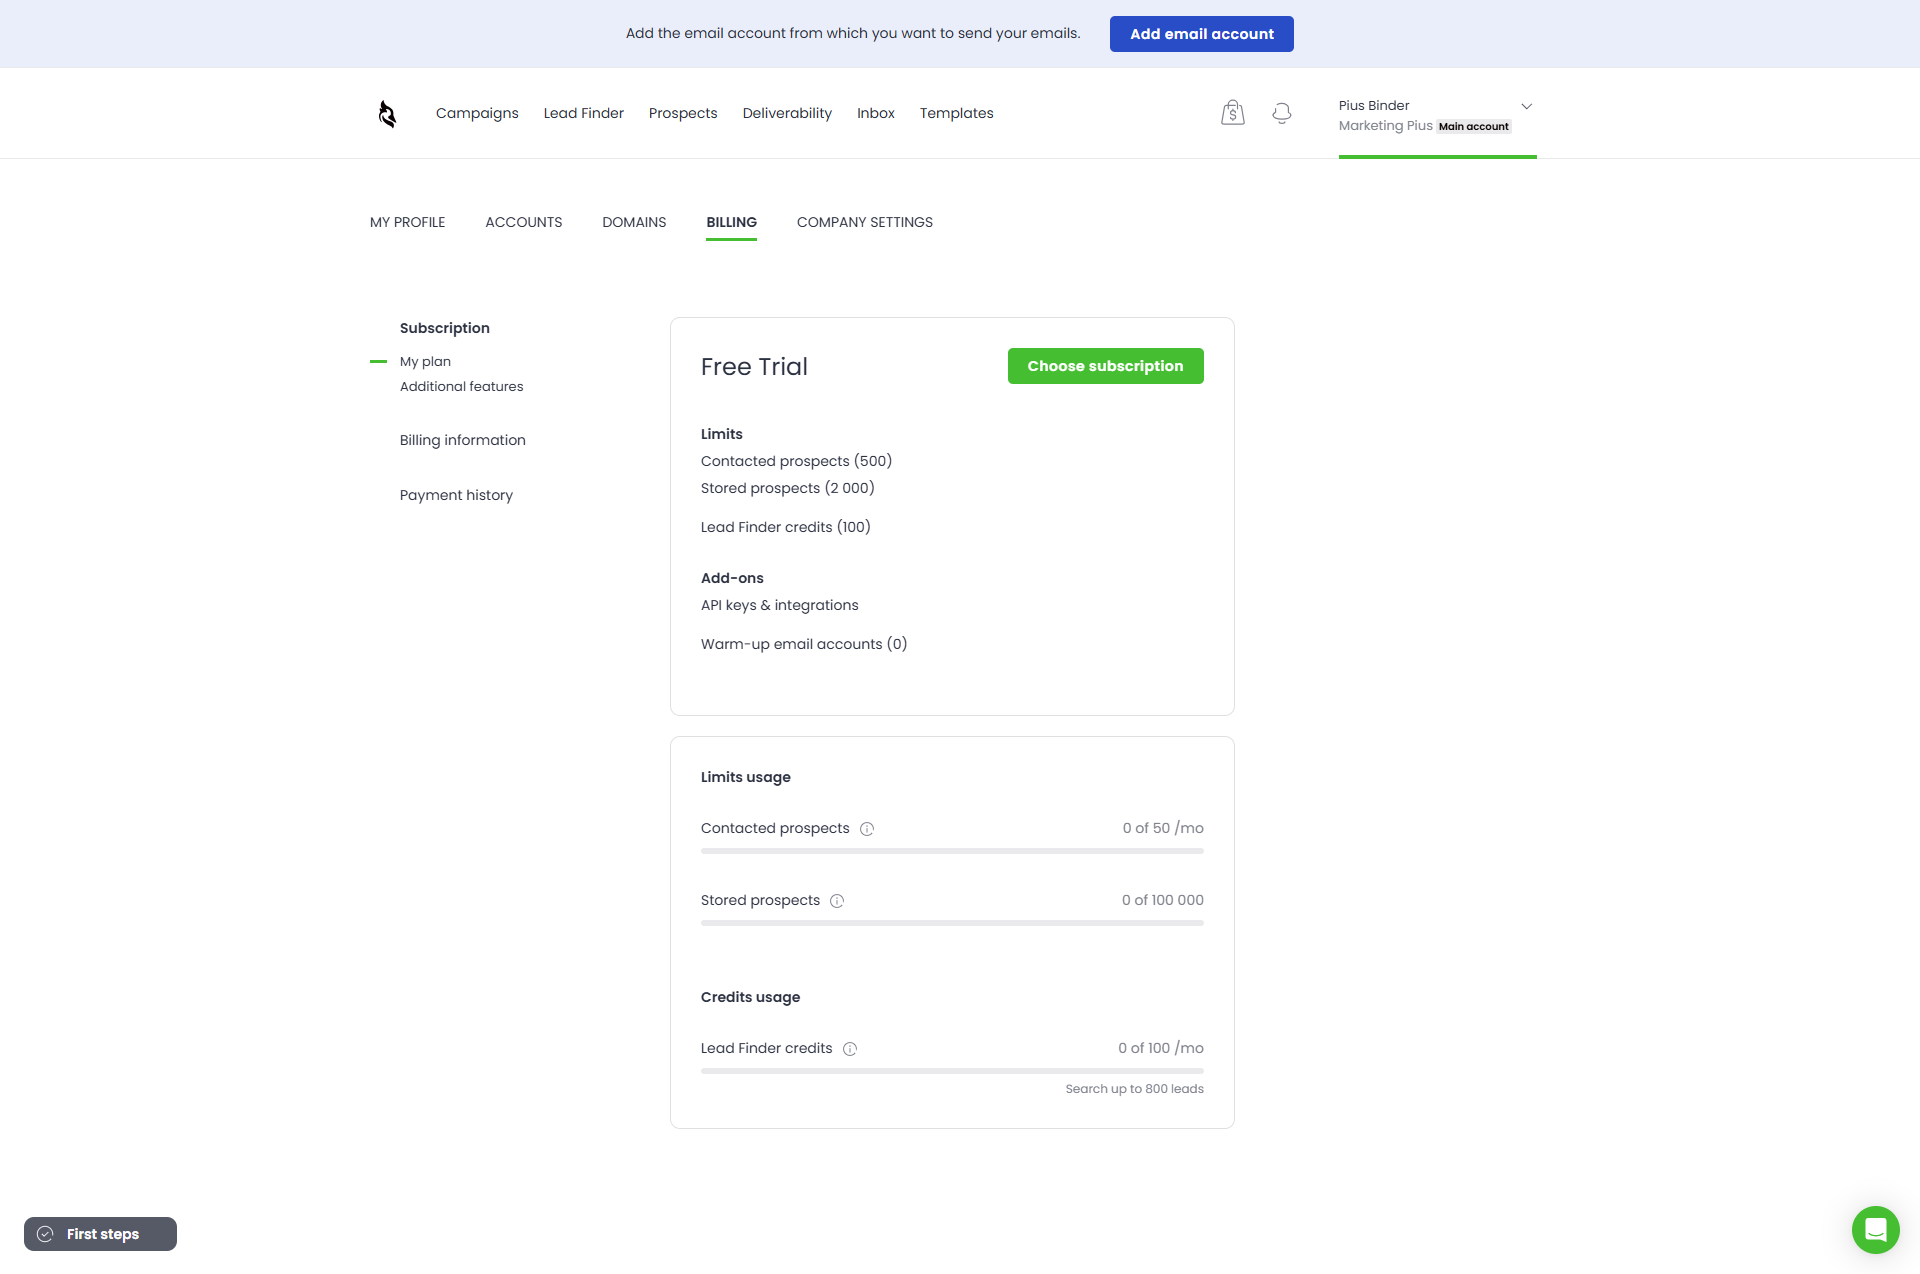Open the notifications bell icon

[1281, 113]
